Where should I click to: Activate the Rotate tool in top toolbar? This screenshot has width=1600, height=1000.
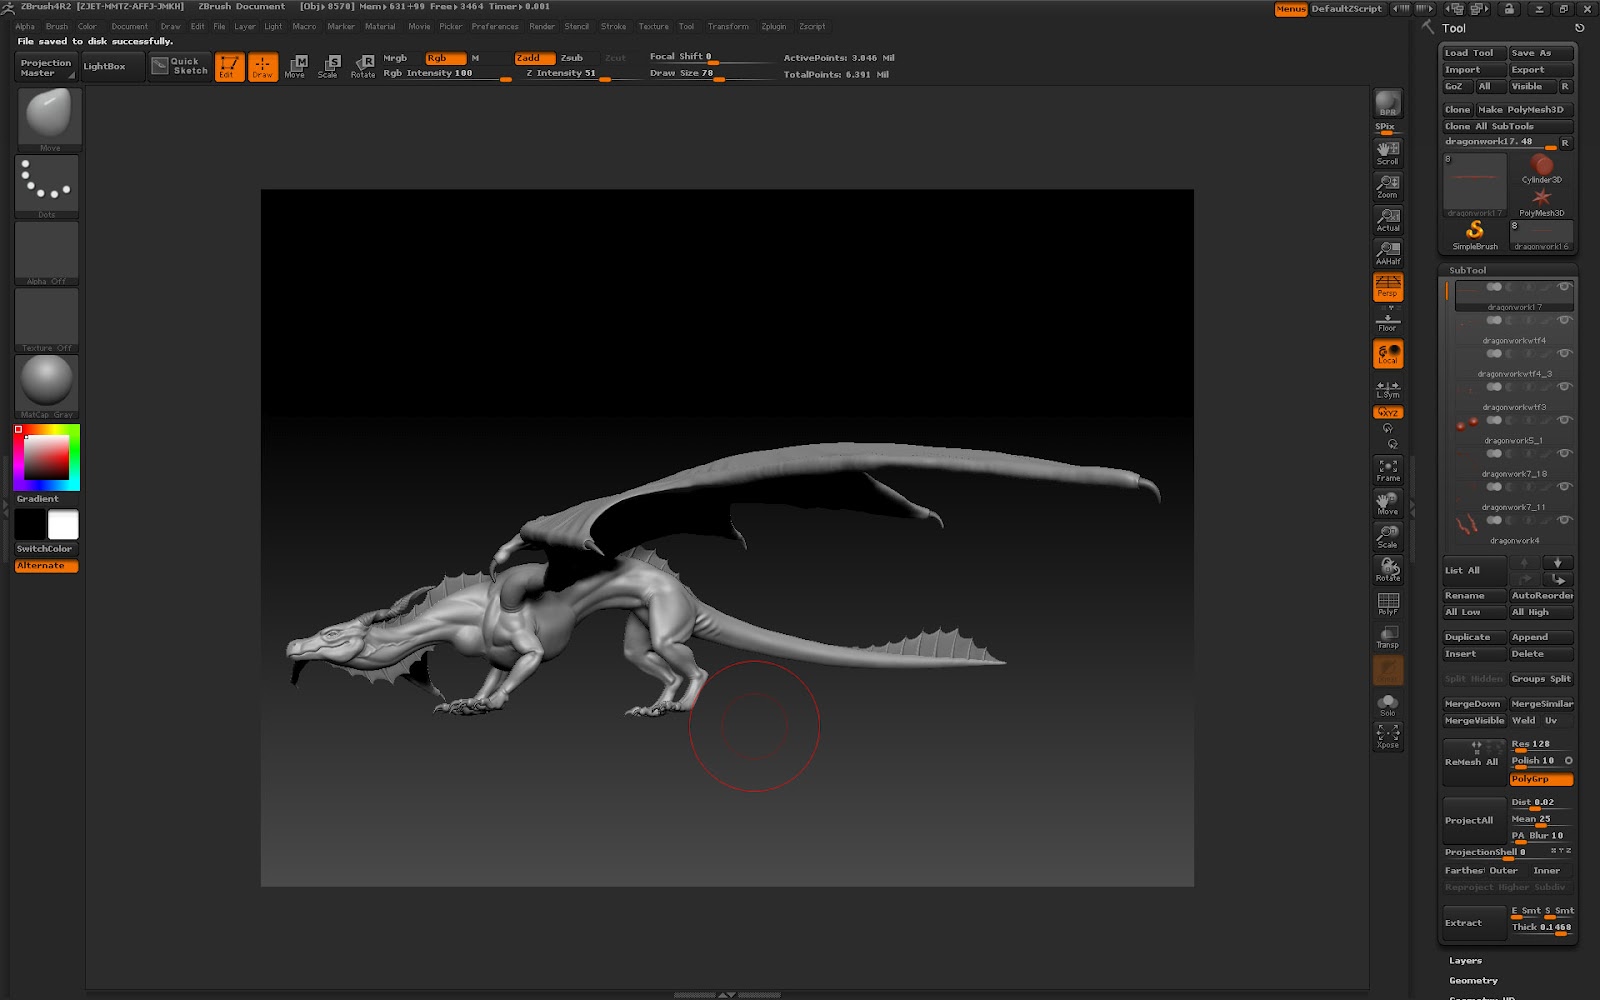tap(363, 66)
